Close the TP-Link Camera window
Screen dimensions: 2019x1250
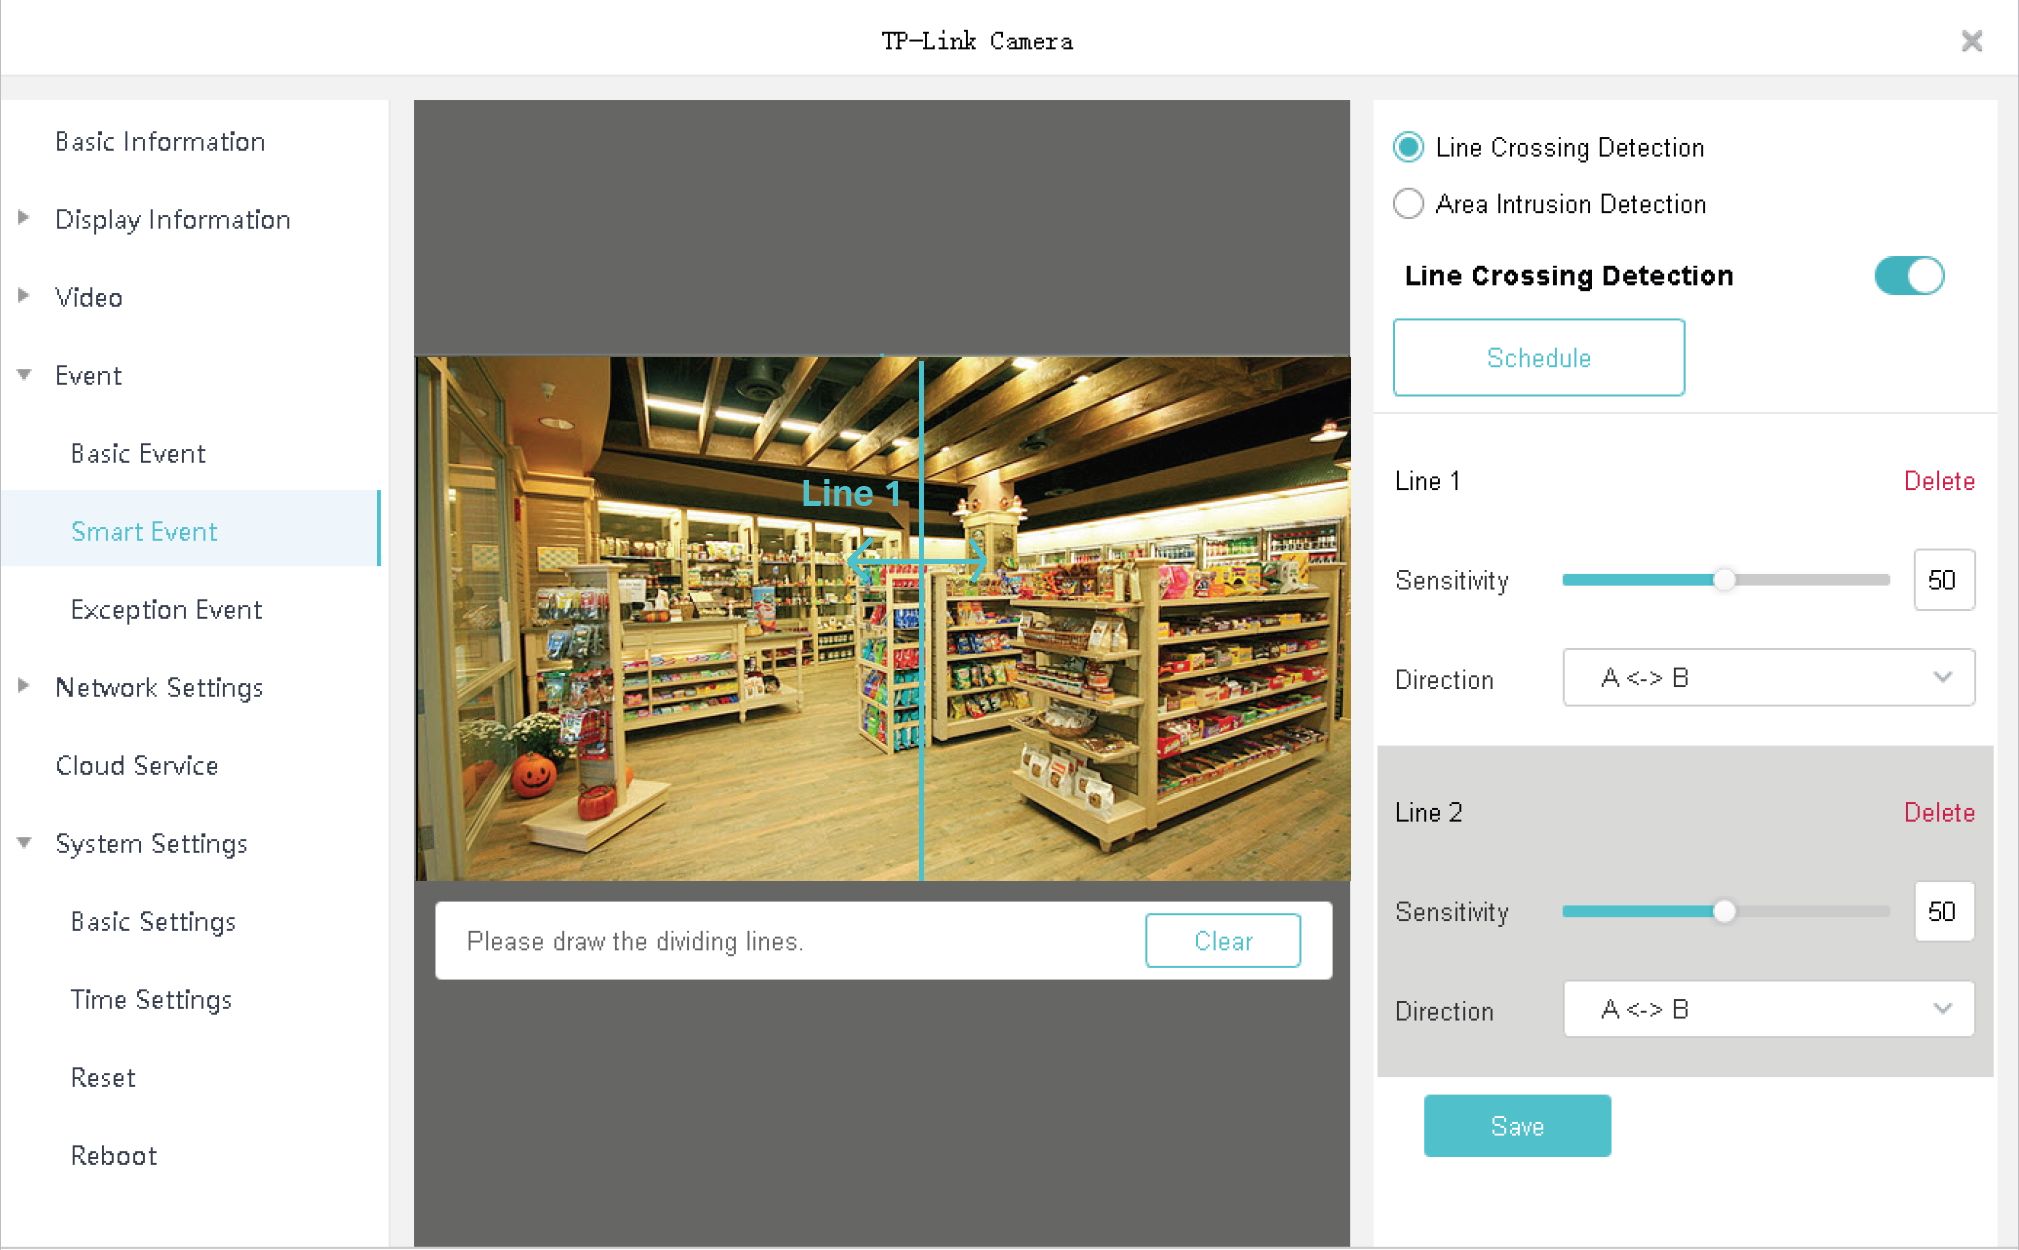tap(1971, 41)
